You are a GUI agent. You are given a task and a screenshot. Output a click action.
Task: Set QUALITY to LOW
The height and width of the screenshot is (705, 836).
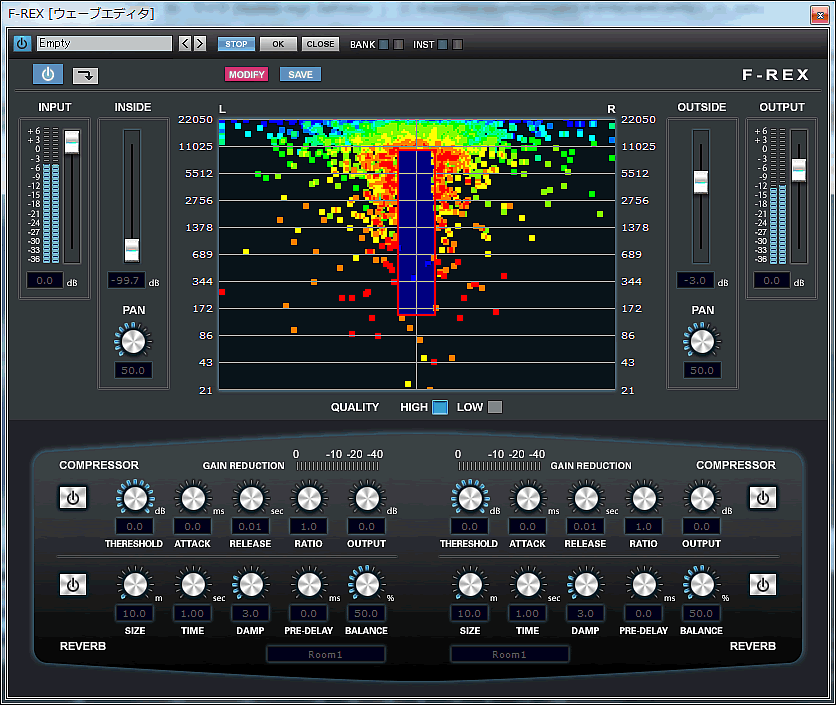point(494,408)
